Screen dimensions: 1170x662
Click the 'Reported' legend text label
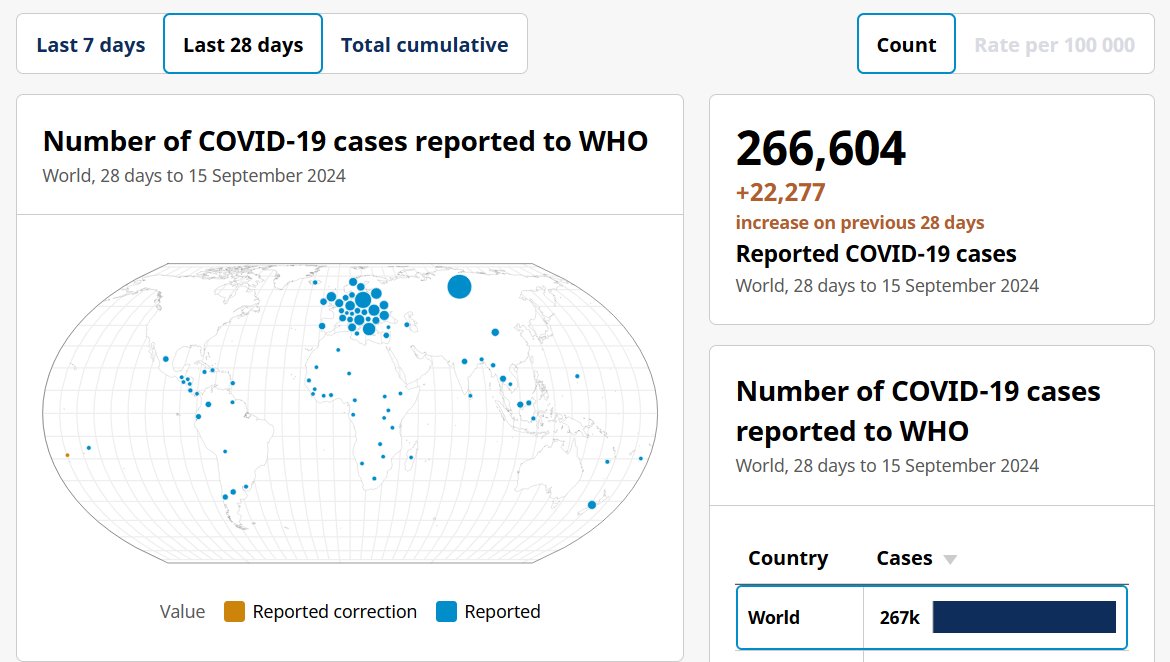click(x=502, y=612)
